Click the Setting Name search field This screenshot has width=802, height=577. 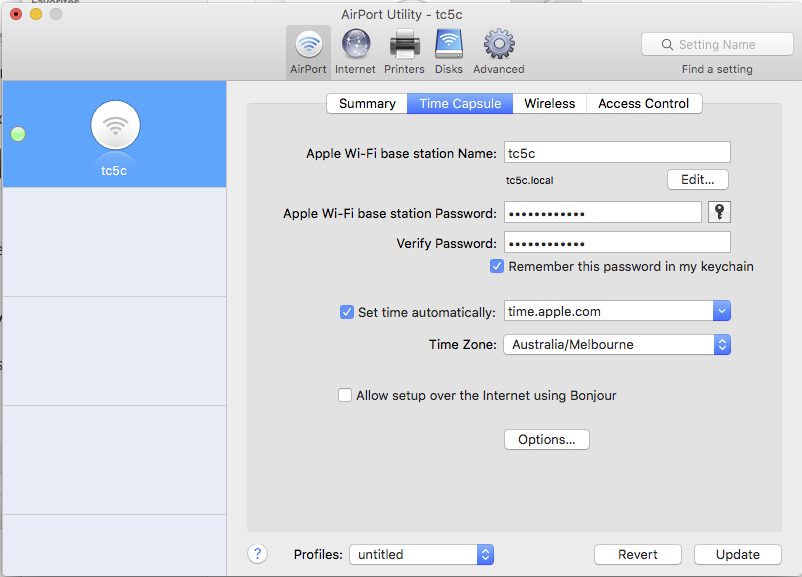tap(717, 45)
